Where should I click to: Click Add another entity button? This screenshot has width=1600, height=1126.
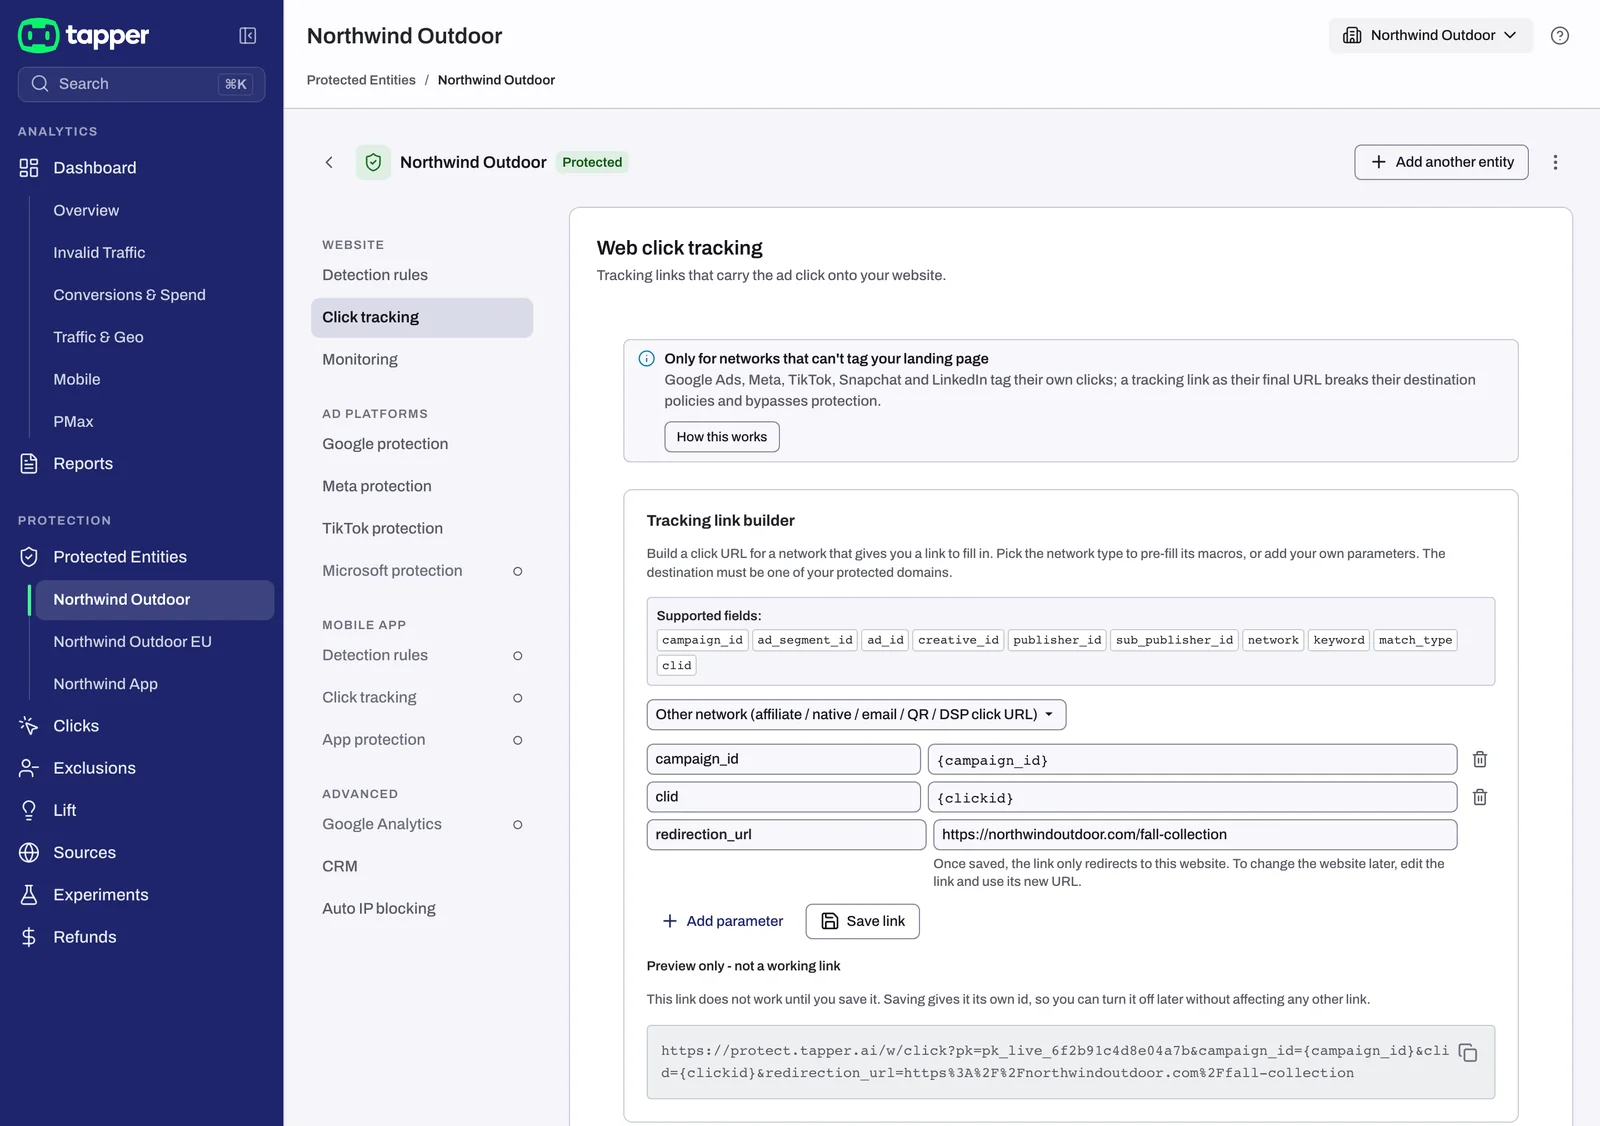[x=1441, y=162]
